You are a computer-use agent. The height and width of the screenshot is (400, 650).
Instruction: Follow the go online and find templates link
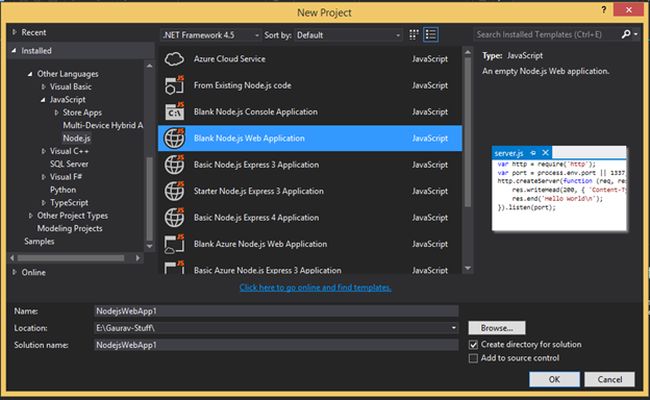click(315, 288)
